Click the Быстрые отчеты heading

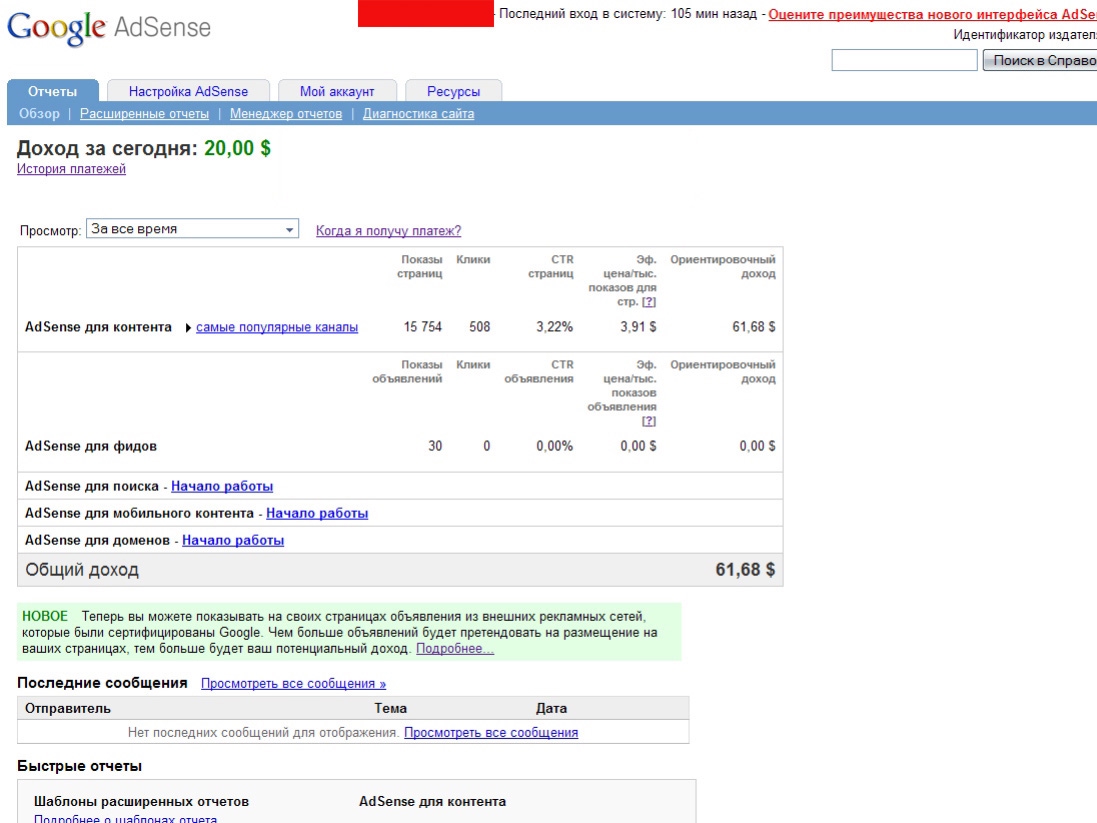click(x=80, y=766)
